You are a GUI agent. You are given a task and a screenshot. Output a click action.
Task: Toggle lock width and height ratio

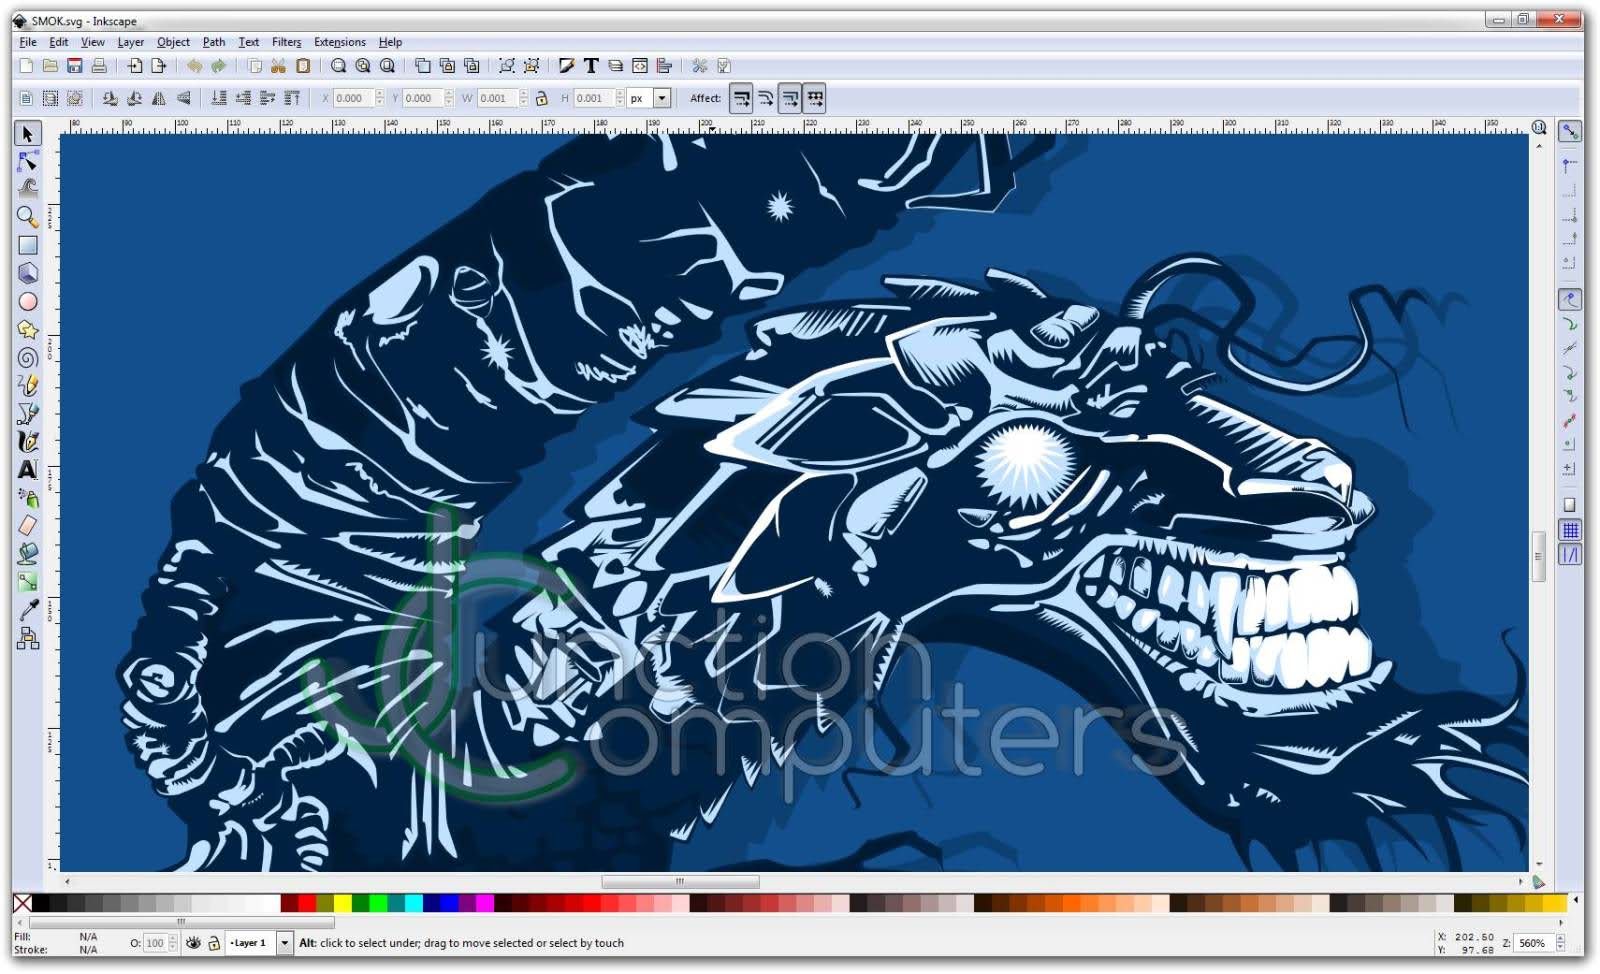(542, 98)
